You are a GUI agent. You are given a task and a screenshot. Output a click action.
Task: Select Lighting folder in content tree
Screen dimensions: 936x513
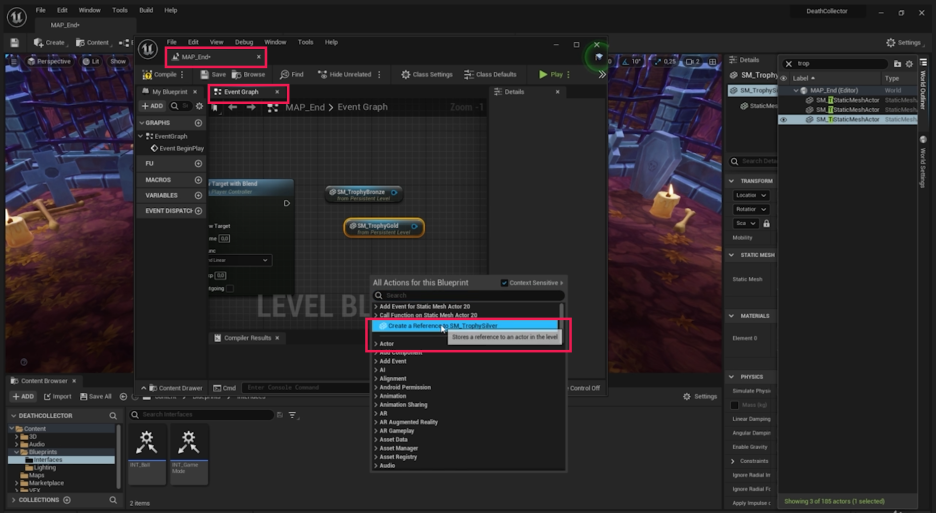coord(44,468)
